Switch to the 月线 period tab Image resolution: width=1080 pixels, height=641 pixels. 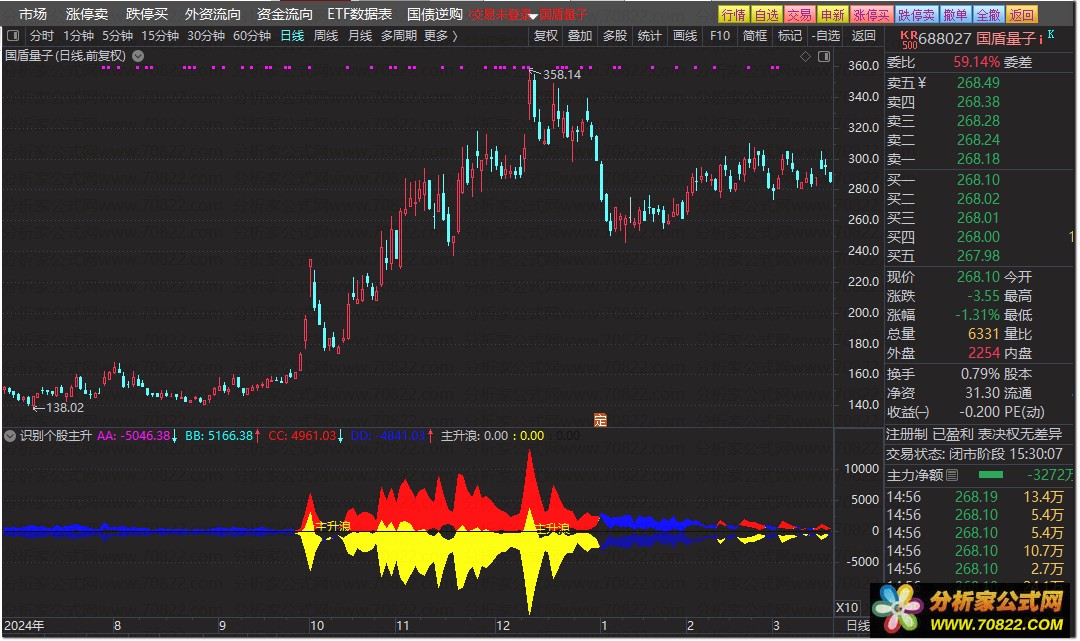tap(360, 35)
